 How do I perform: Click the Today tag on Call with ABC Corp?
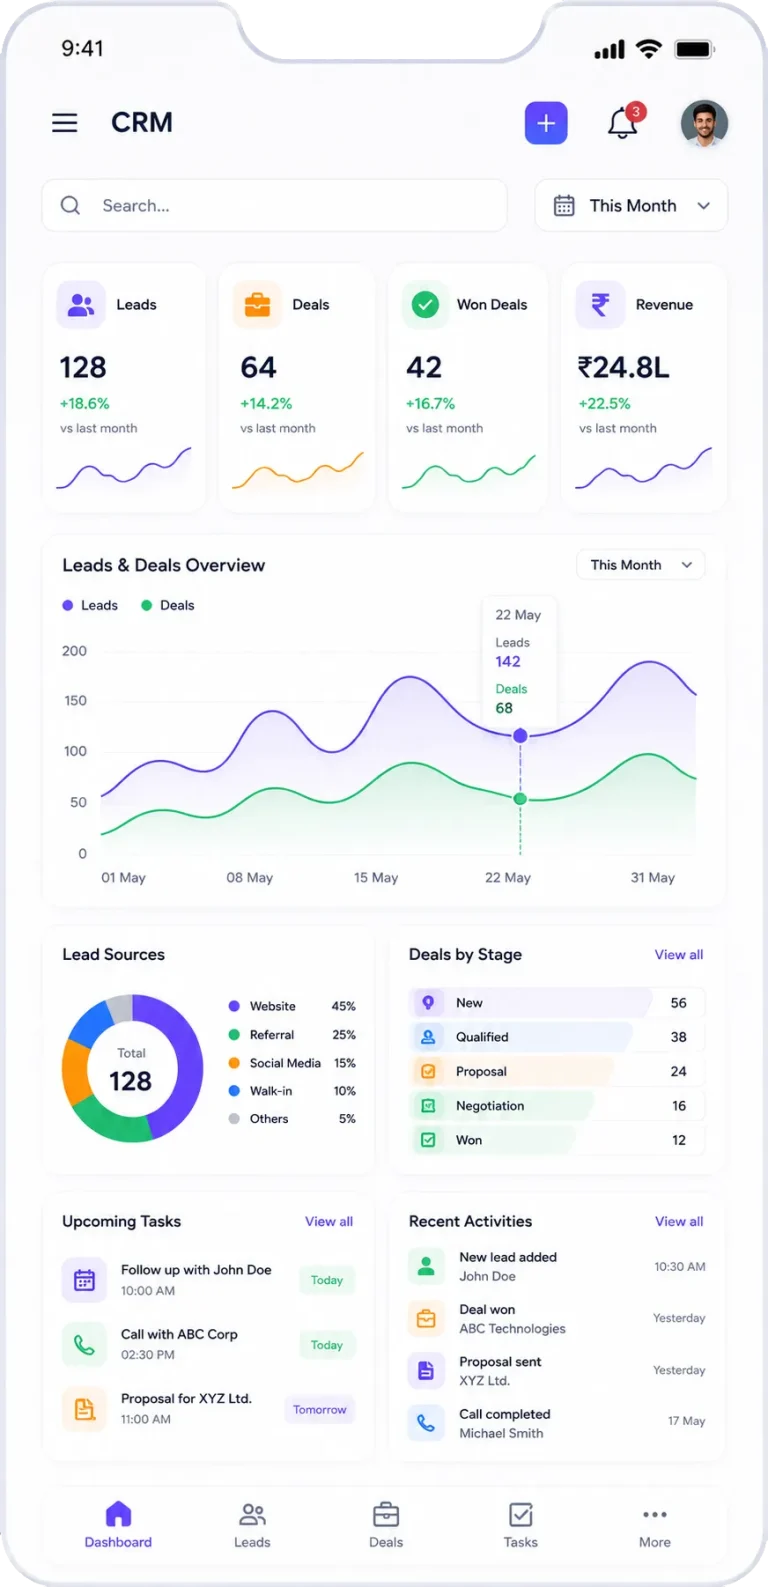(x=327, y=1345)
